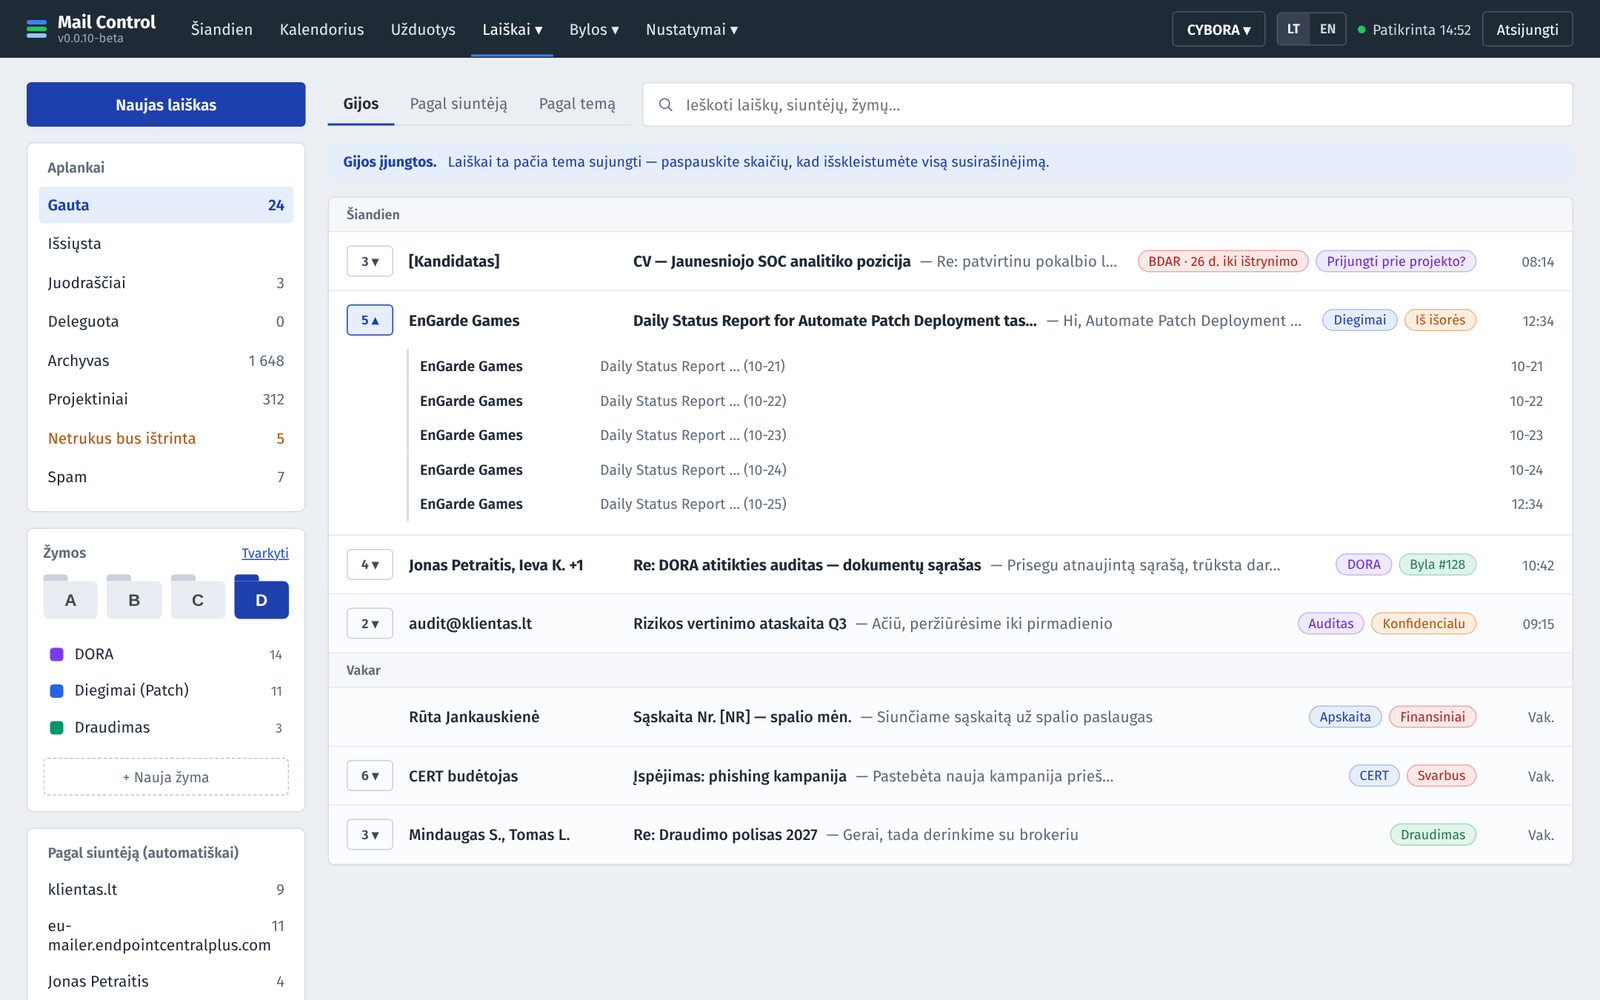Expand the Jonas Petraitis thread count 4
Viewport: 1600px width, 1000px height.
370,565
